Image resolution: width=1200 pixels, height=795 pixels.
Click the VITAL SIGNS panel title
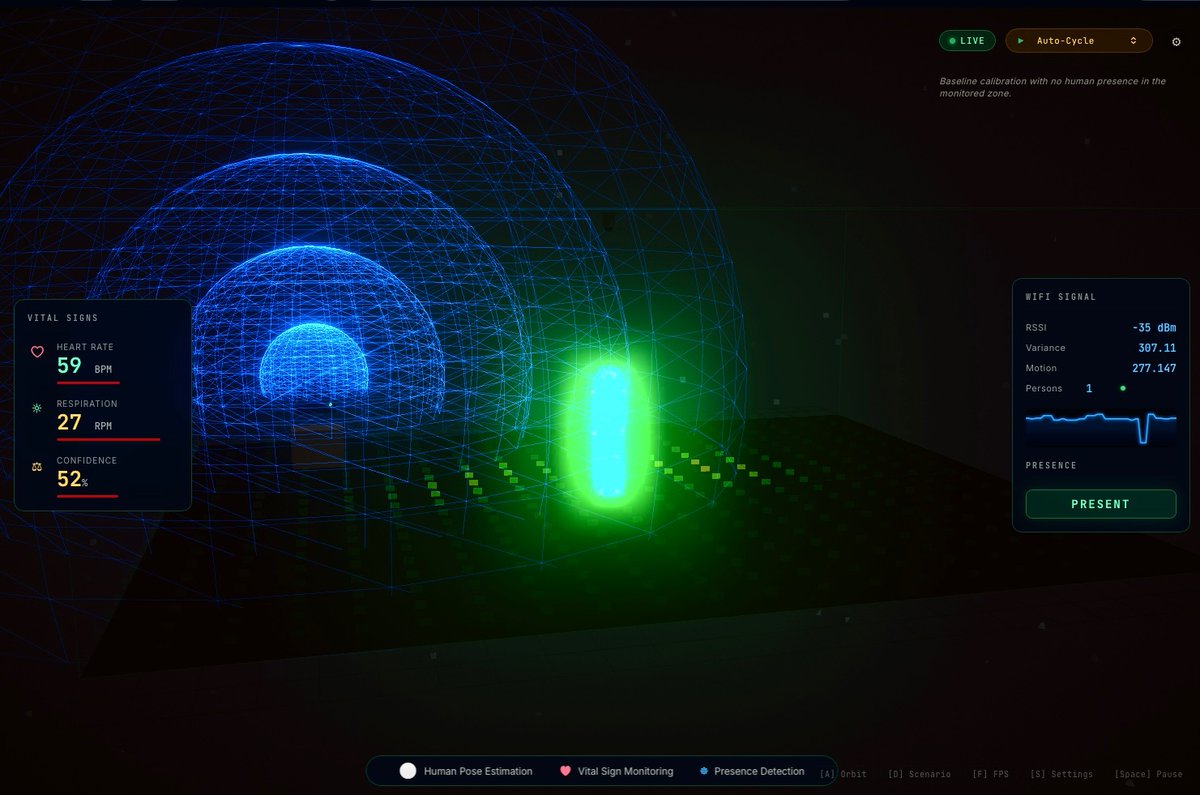click(x=63, y=318)
